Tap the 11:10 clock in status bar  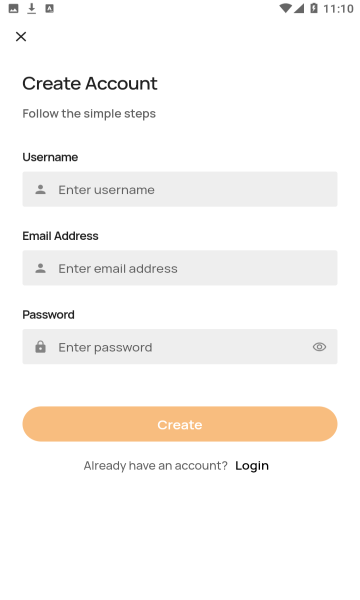click(338, 9)
